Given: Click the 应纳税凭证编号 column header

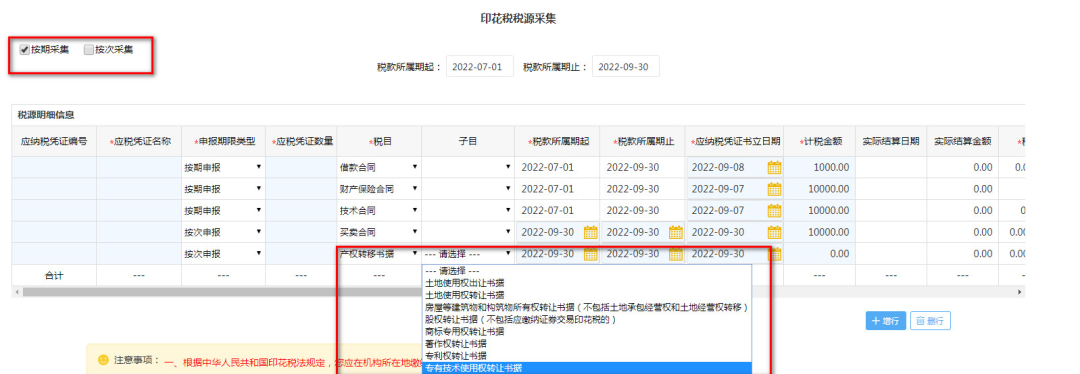Looking at the screenshot, I should (54, 141).
